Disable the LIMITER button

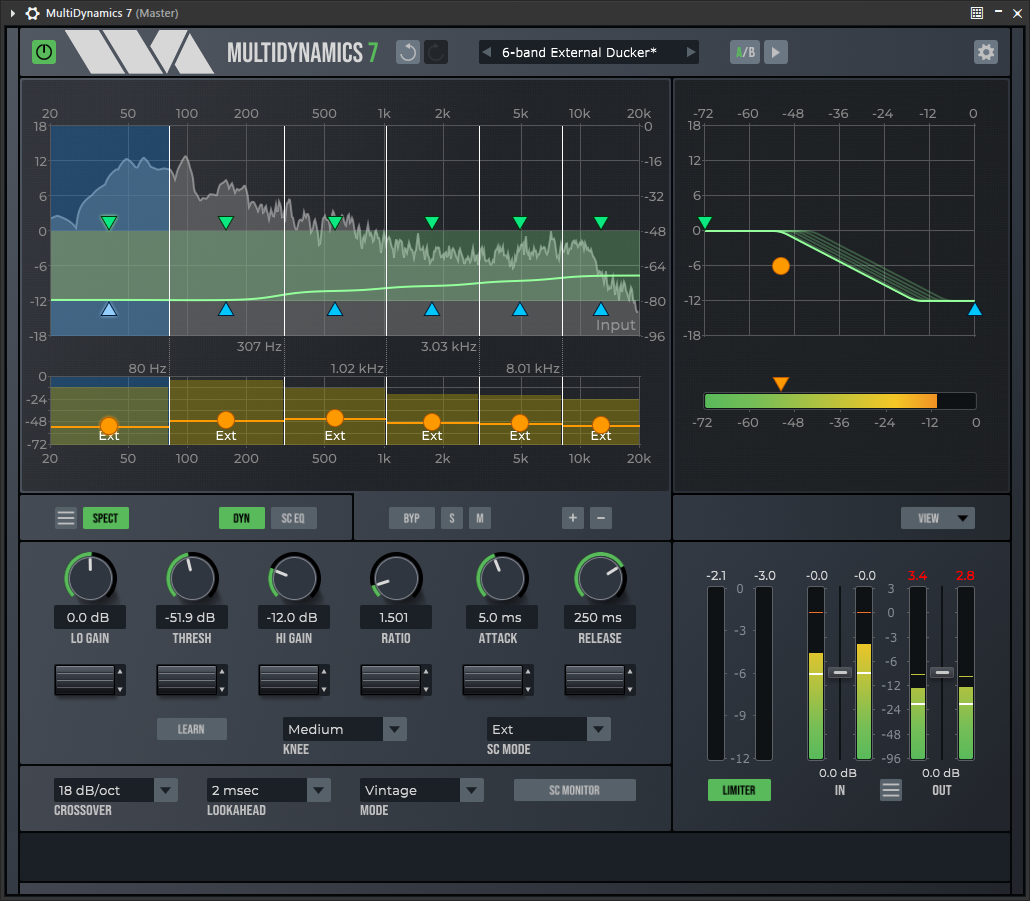[x=739, y=790]
